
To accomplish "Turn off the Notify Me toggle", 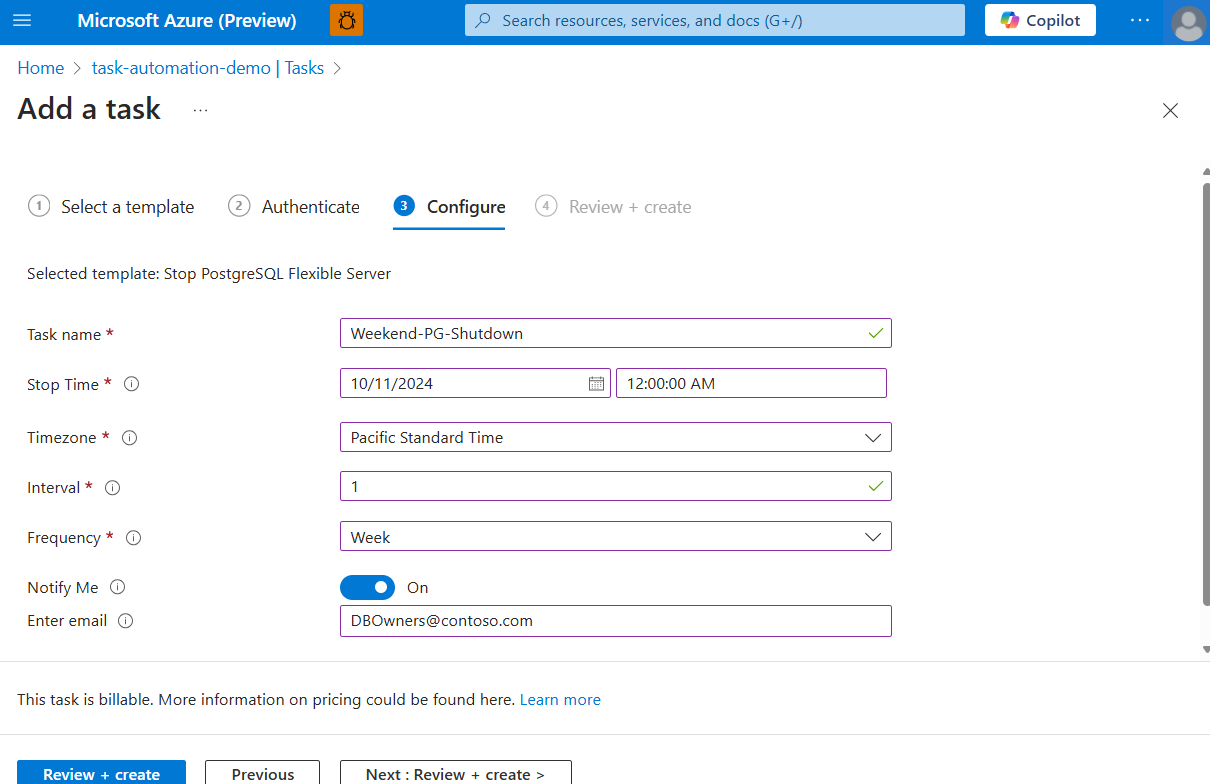I will (x=367, y=587).
